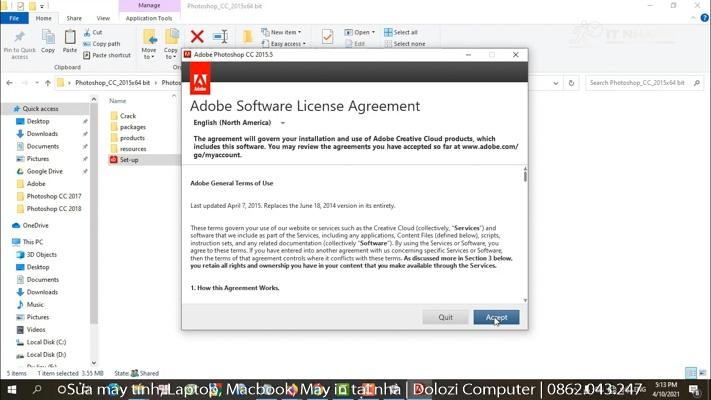Click the Search Photoshop_CC_2015x64 bit field
The height and width of the screenshot is (400, 711).
643,83
